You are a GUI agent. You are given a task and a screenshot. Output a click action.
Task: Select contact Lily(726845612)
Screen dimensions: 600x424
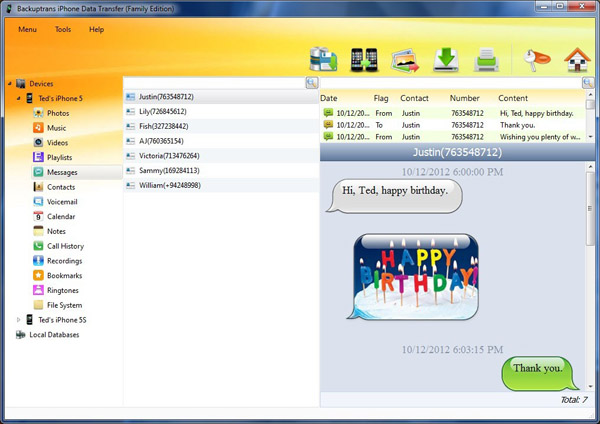[221, 111]
